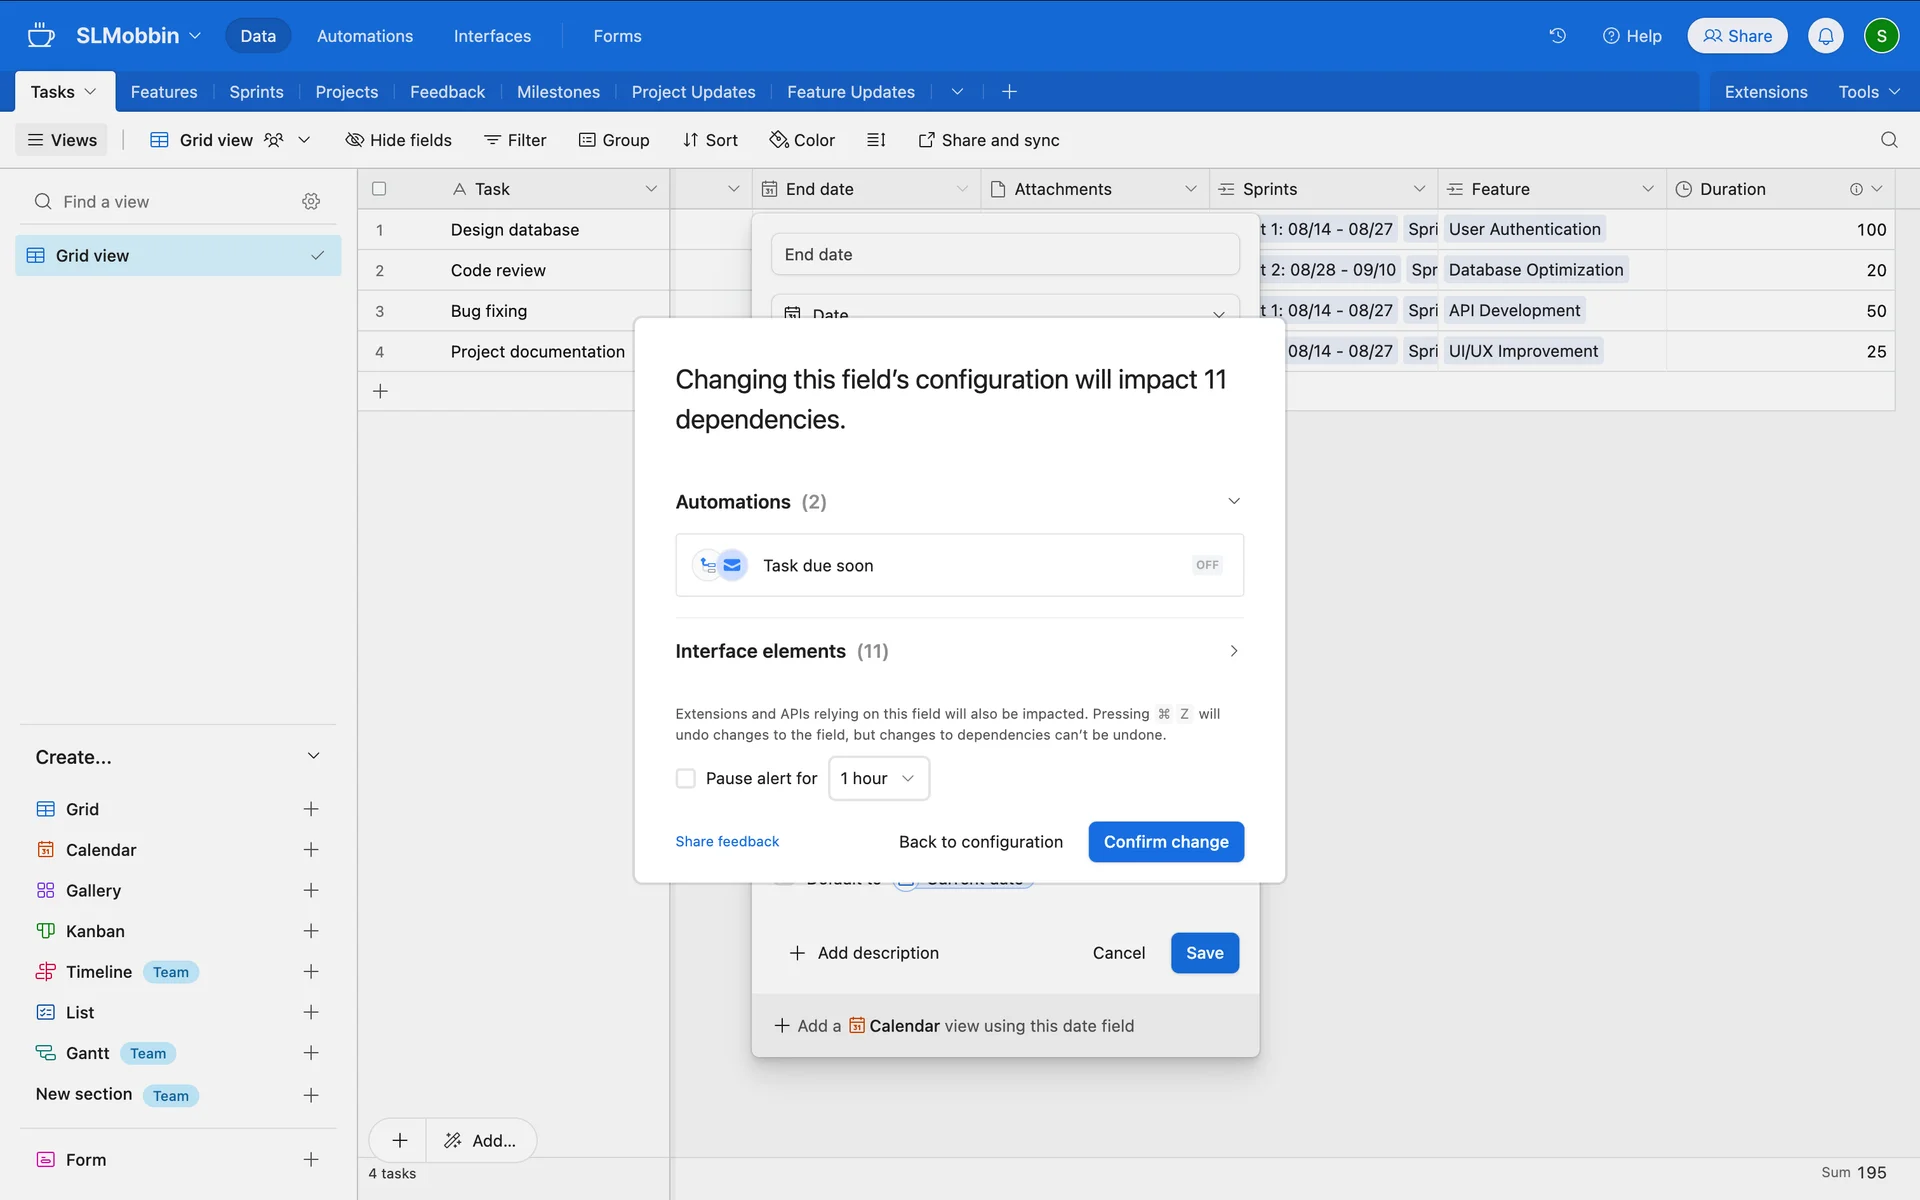Screen dimensions: 1920x1200
Task: Expand Interface elements section
Action: [x=1233, y=651]
